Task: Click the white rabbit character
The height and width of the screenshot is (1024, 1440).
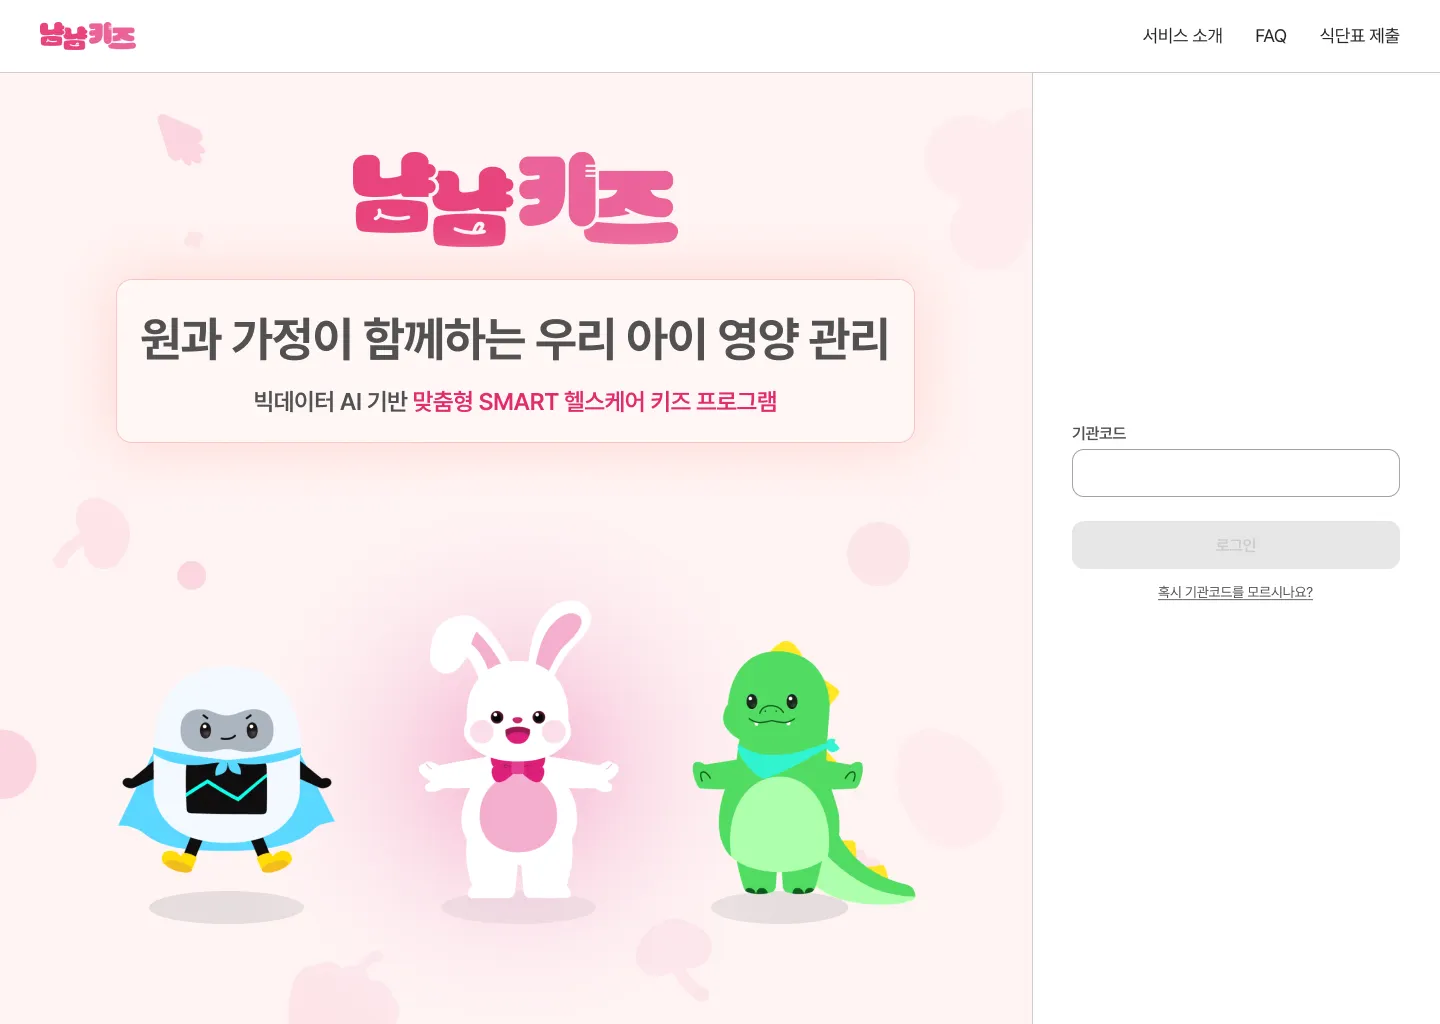Action: point(518,750)
